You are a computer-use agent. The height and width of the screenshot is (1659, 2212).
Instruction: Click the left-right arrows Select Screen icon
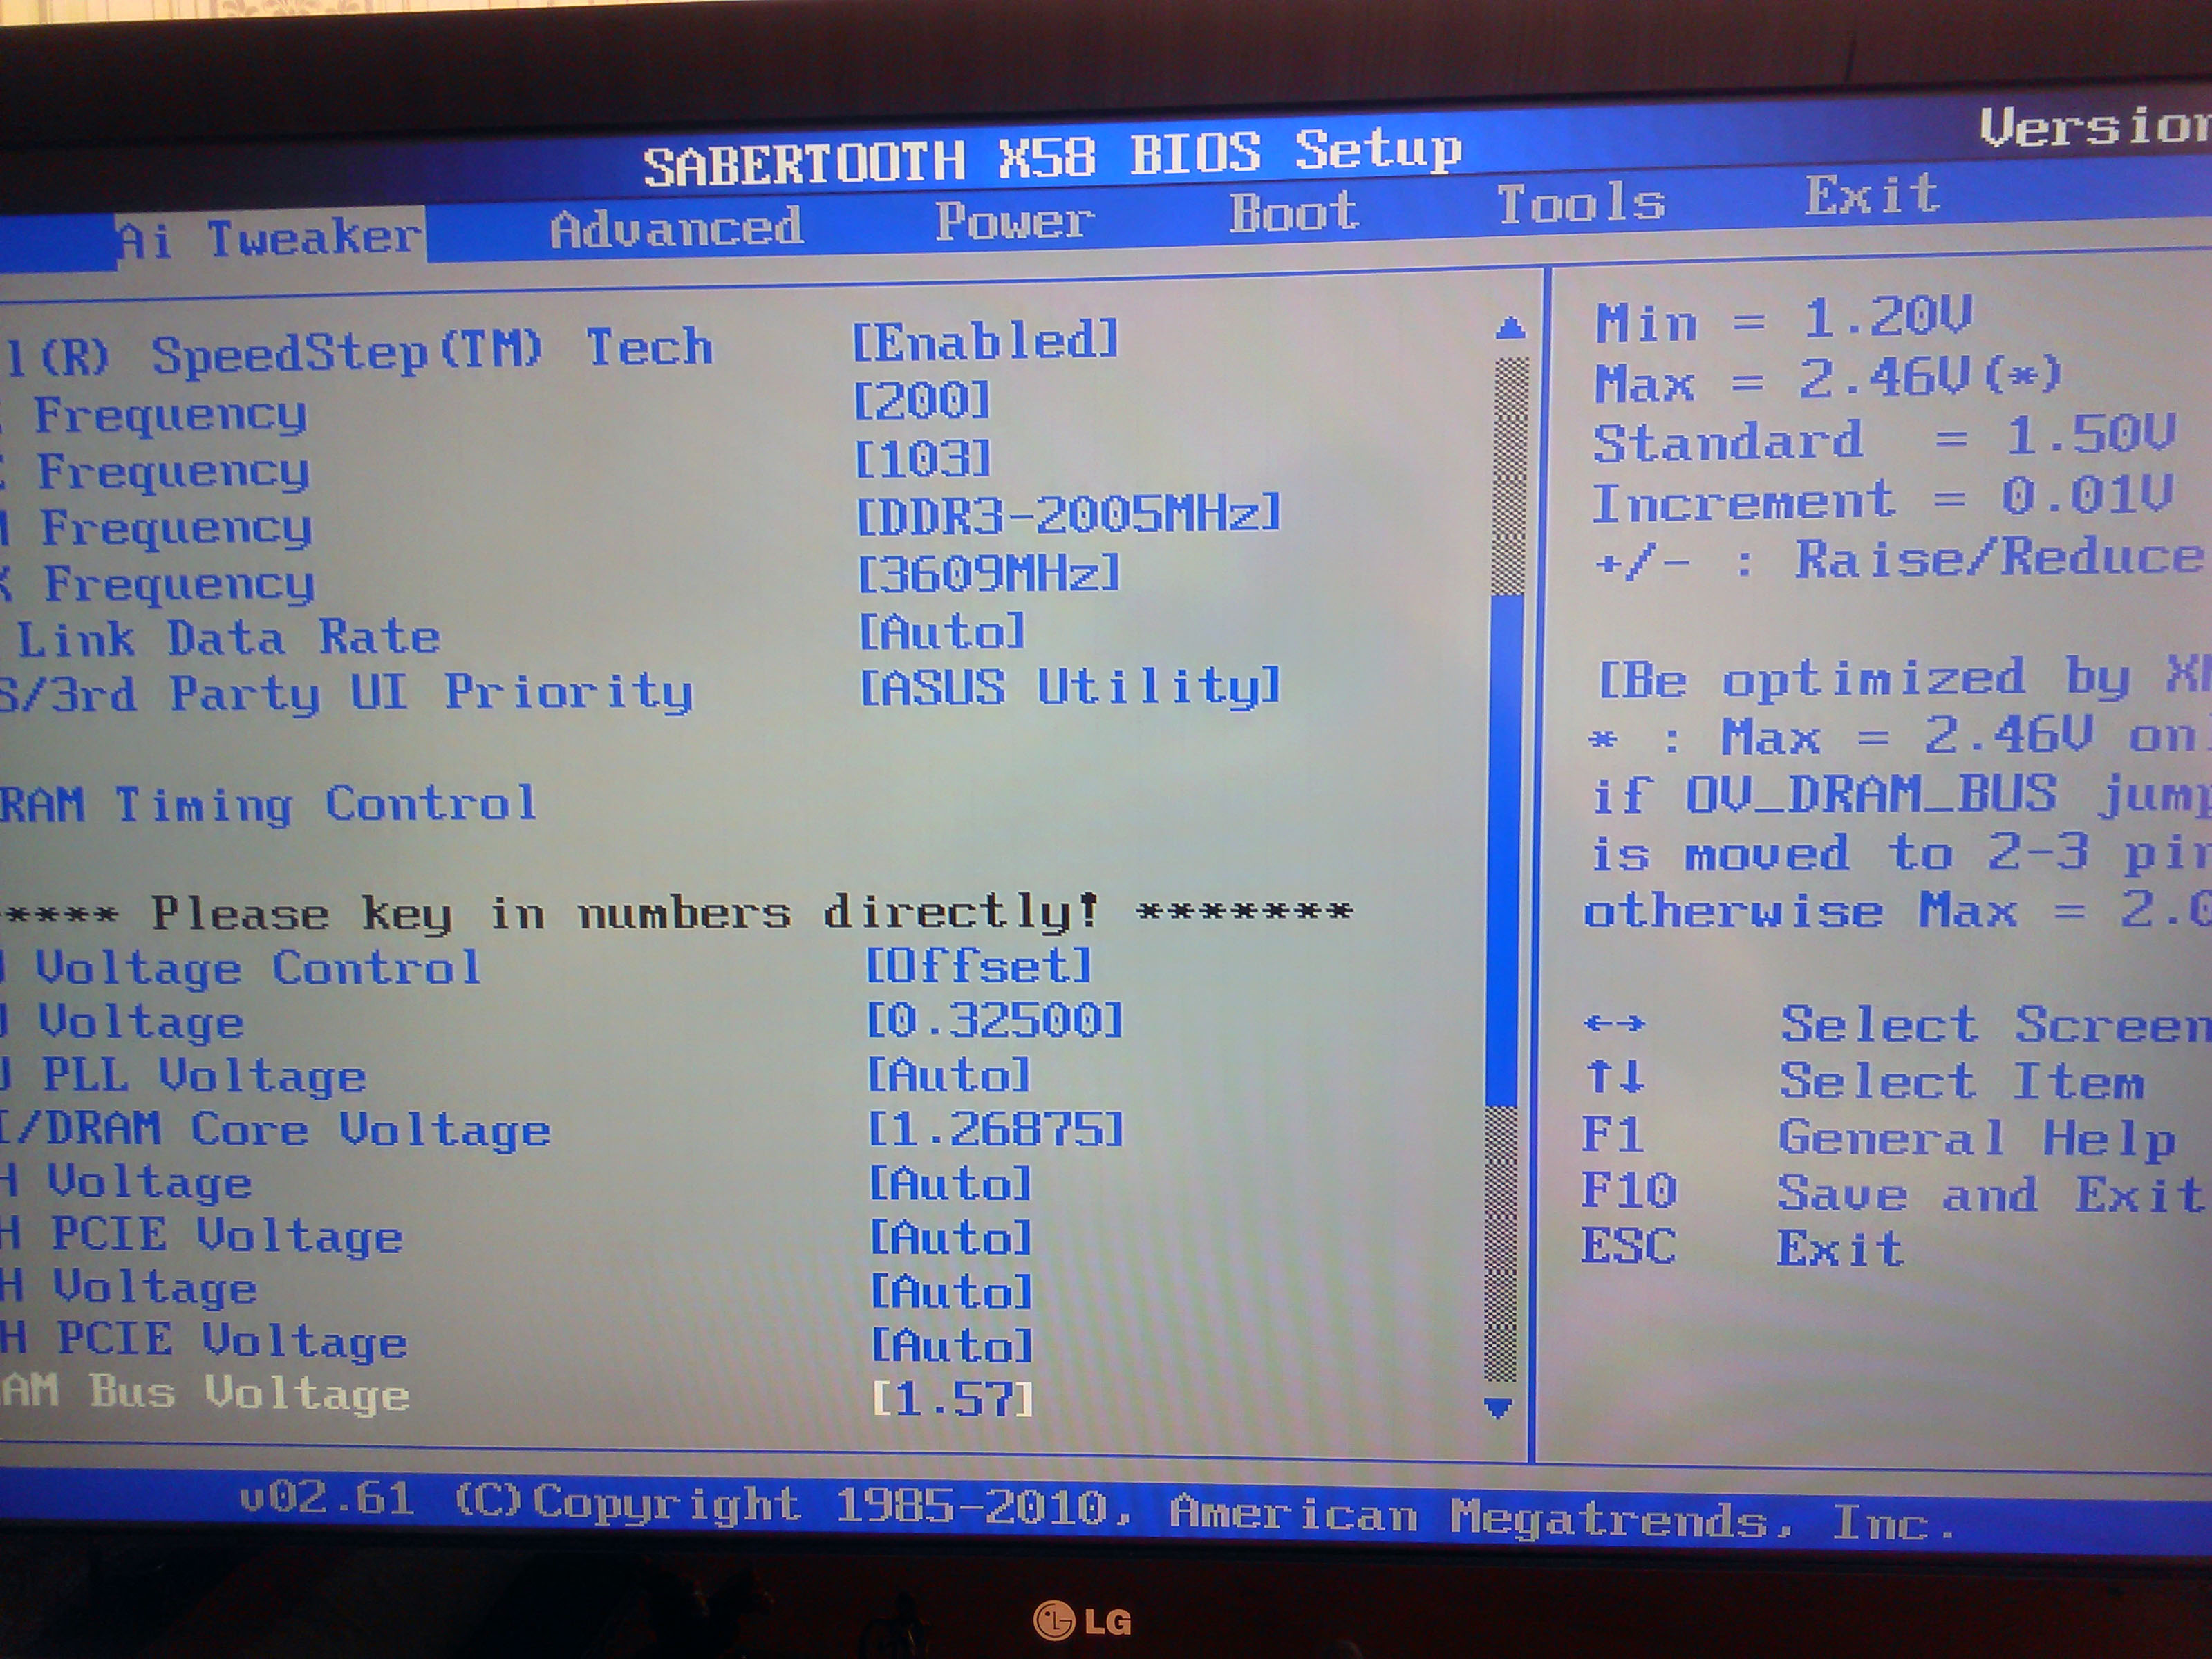coord(1614,1024)
